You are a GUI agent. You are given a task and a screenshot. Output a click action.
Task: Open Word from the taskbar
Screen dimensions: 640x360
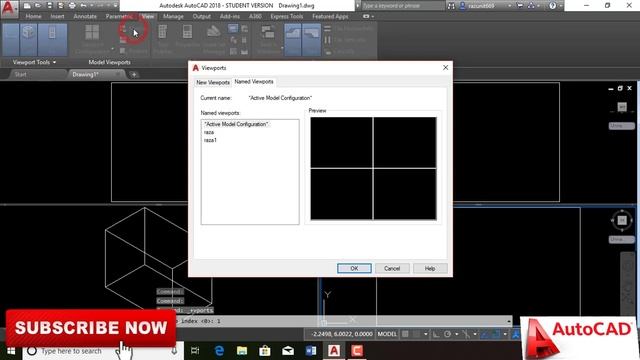311,351
